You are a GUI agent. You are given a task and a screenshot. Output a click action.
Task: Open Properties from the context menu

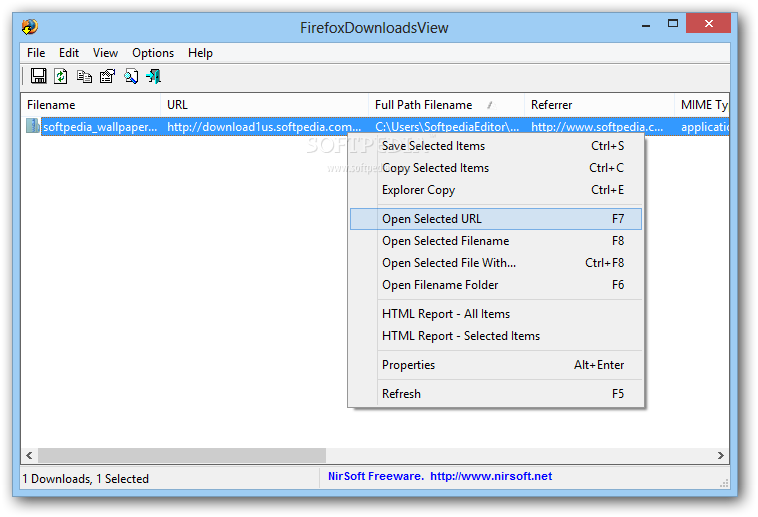click(496, 365)
